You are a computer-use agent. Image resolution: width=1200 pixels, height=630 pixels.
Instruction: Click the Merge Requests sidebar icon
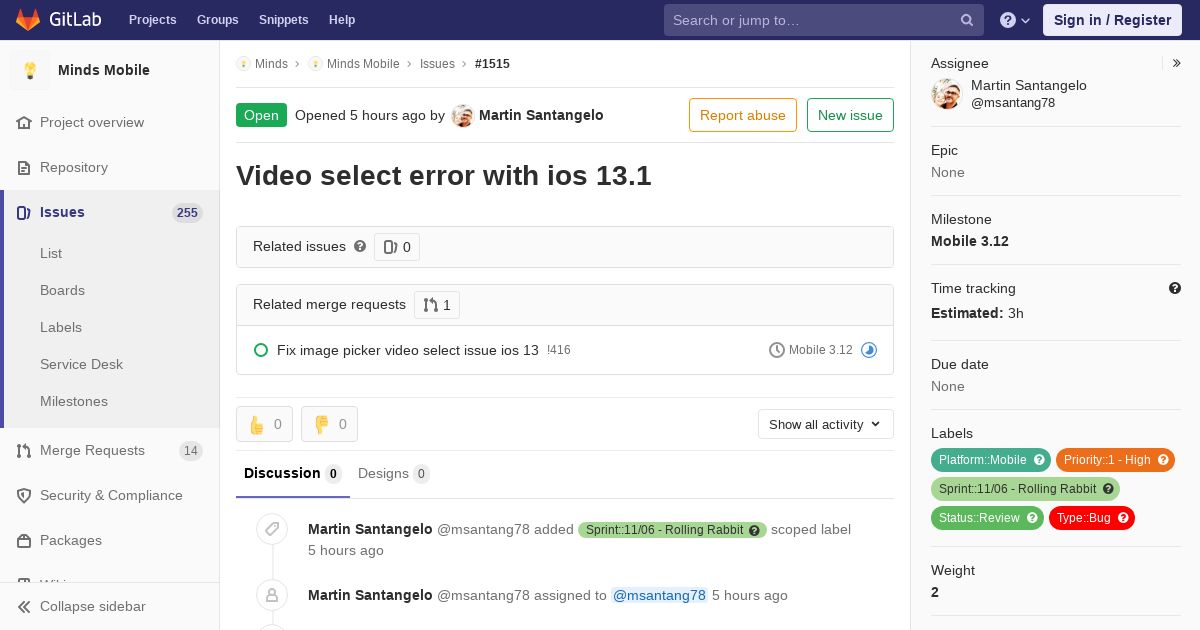(x=24, y=450)
